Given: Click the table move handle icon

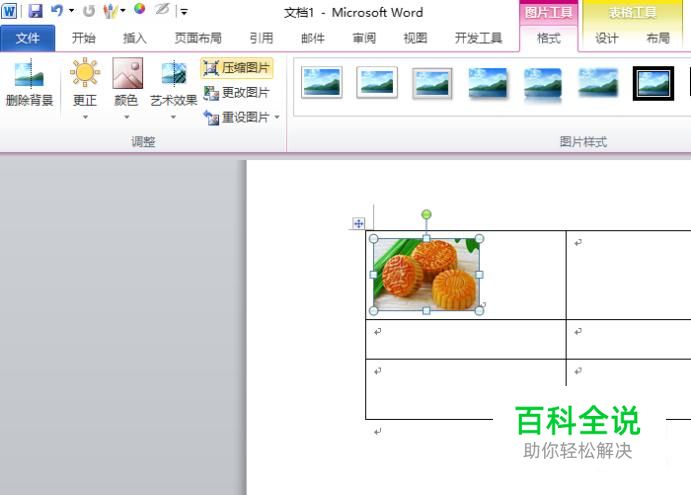Looking at the screenshot, I should coord(358,223).
